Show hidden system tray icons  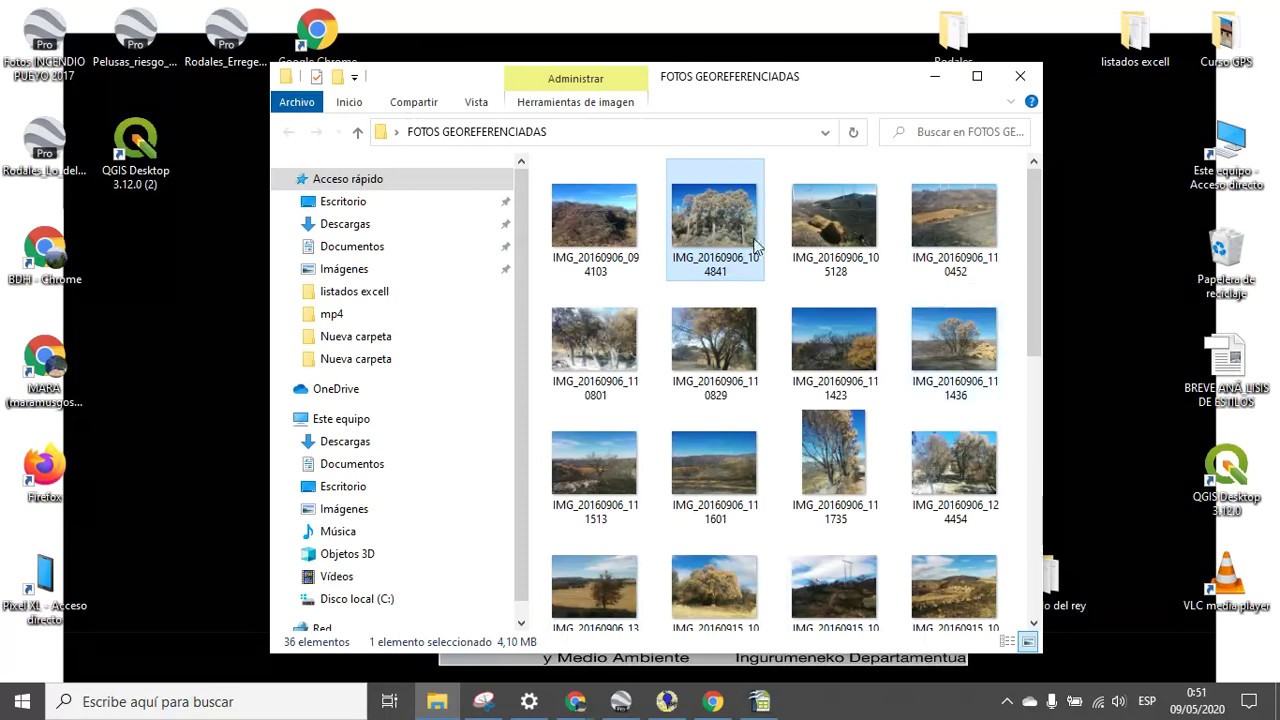(x=1007, y=701)
